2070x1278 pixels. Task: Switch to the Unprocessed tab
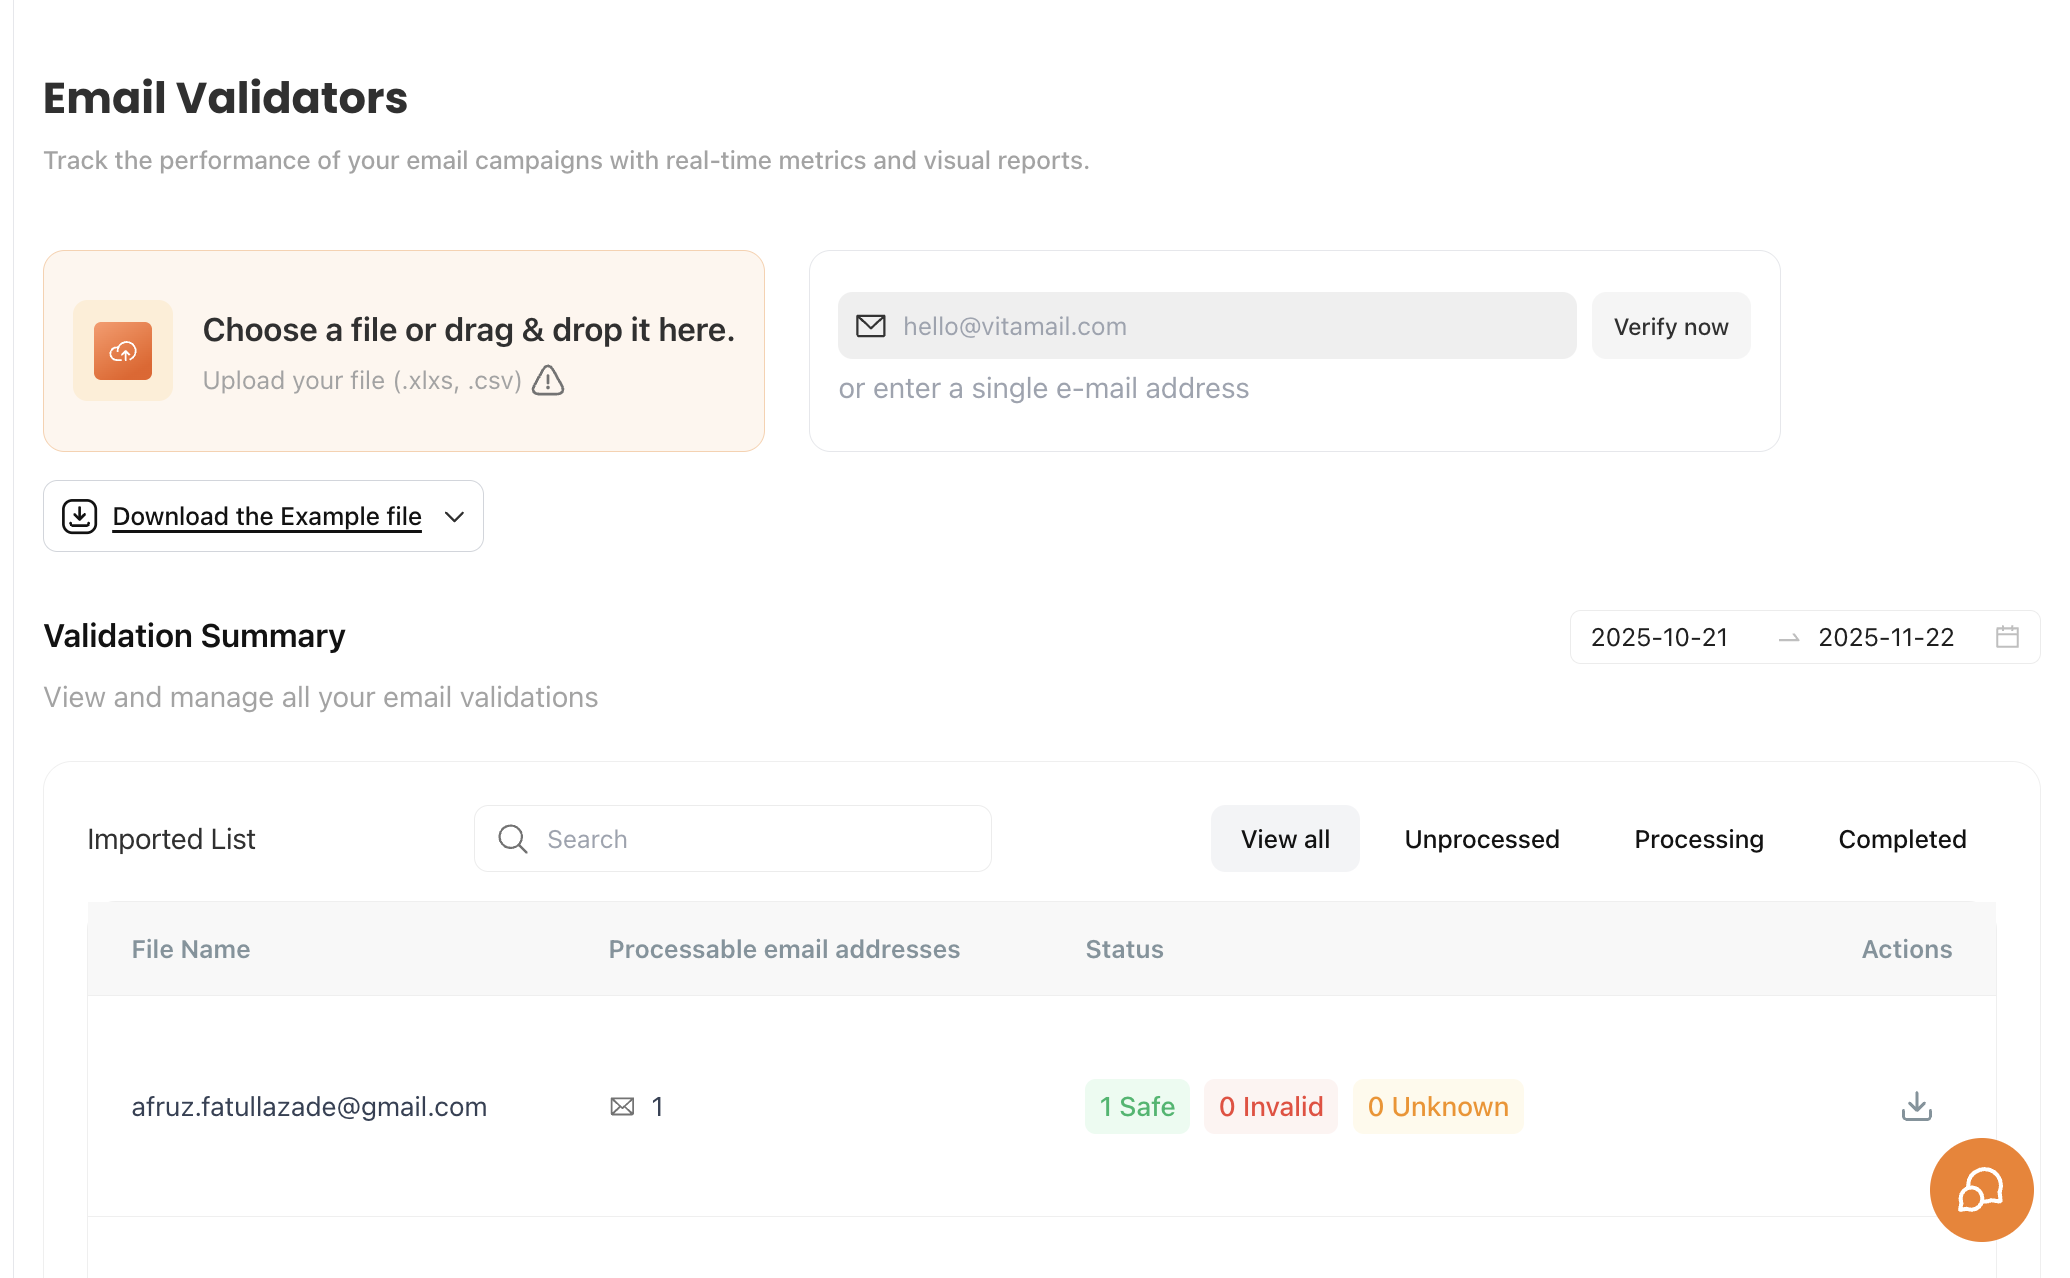click(x=1481, y=839)
